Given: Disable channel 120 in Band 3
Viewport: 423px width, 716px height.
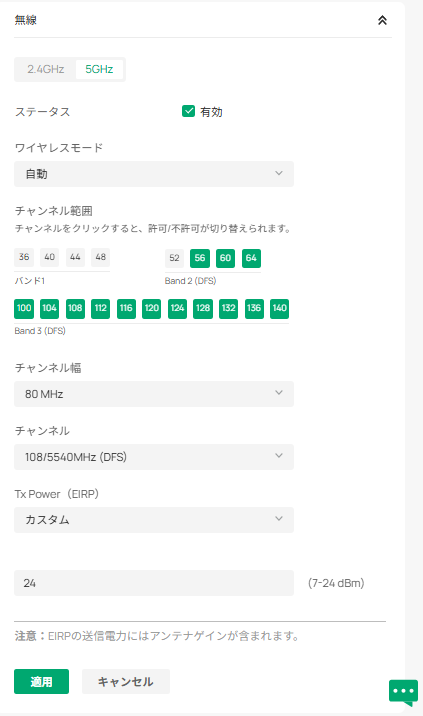Looking at the screenshot, I should 152,308.
